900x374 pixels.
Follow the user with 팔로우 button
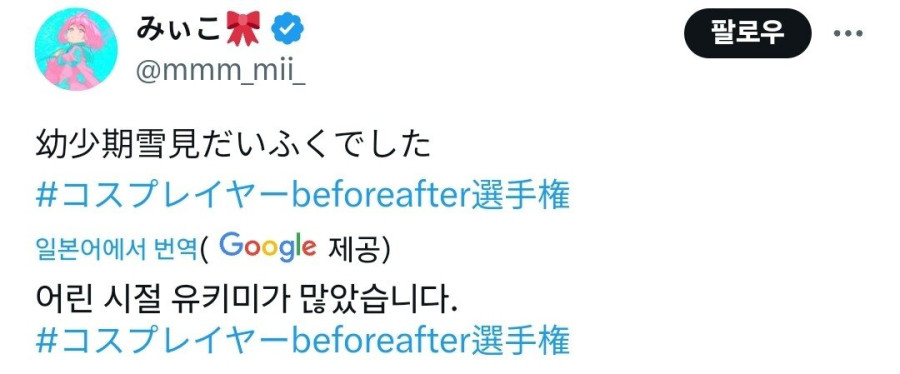pos(747,33)
